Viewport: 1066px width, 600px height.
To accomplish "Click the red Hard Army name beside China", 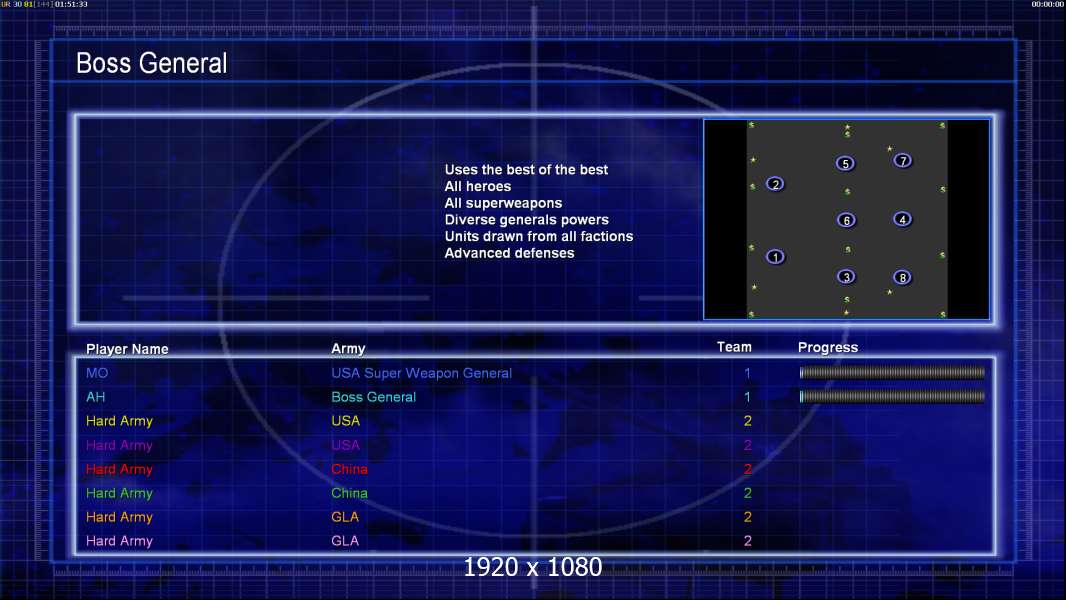I will click(x=119, y=470).
